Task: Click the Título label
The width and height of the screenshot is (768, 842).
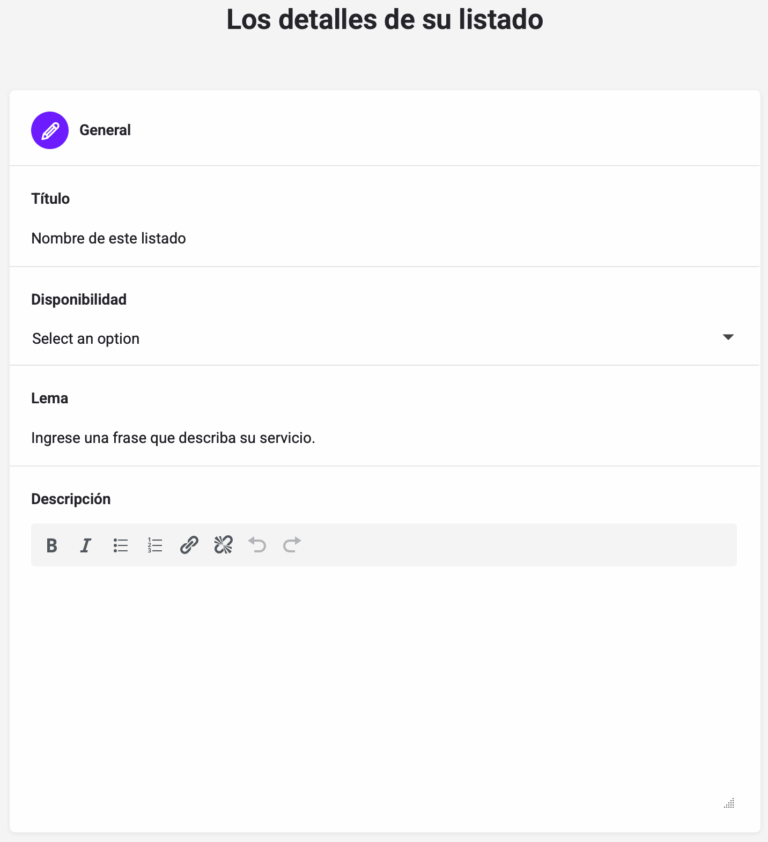Action: coord(50,199)
